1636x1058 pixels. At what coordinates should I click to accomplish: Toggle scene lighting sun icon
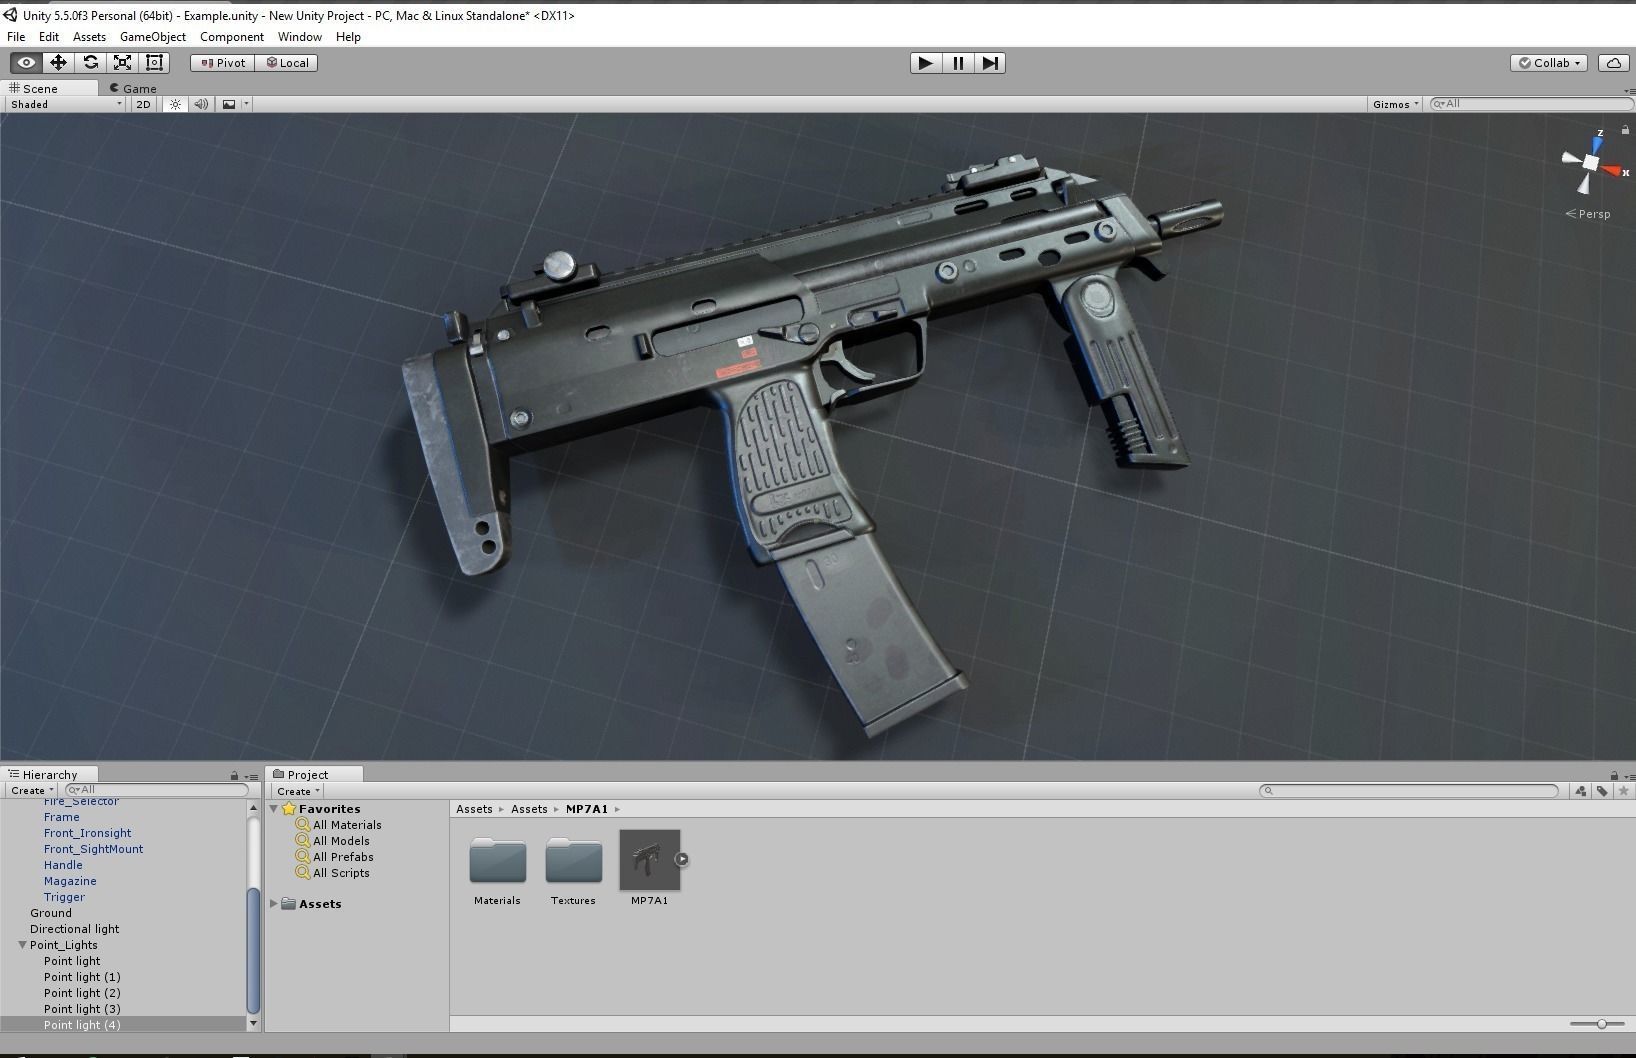pyautogui.click(x=175, y=104)
